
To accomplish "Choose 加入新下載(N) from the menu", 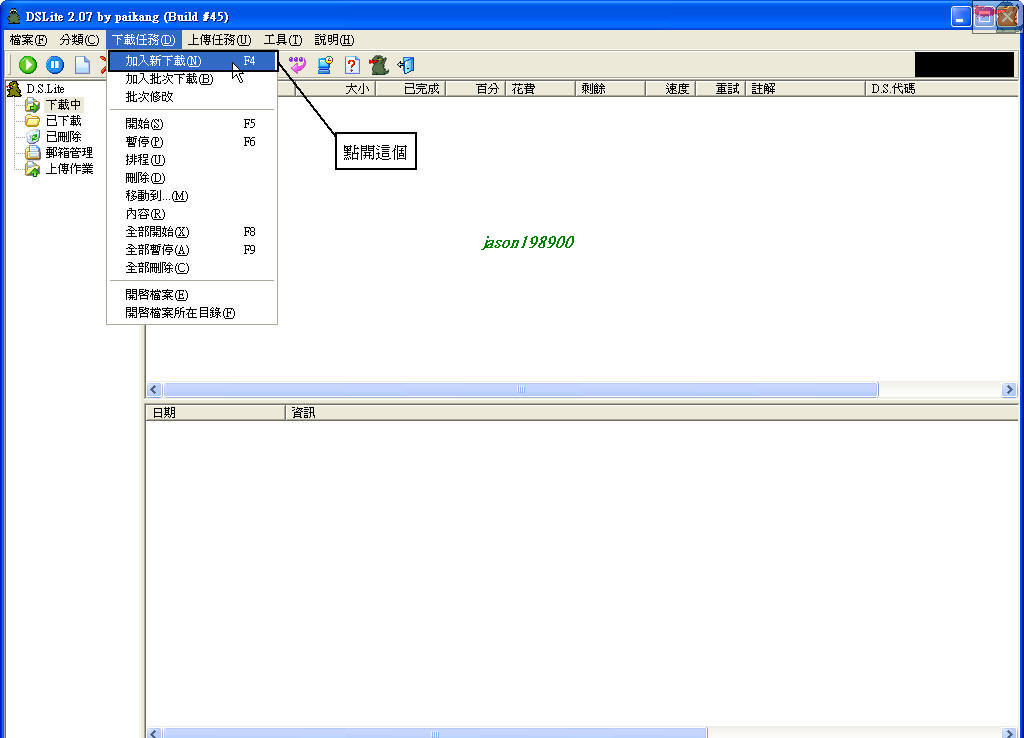I will 193,61.
